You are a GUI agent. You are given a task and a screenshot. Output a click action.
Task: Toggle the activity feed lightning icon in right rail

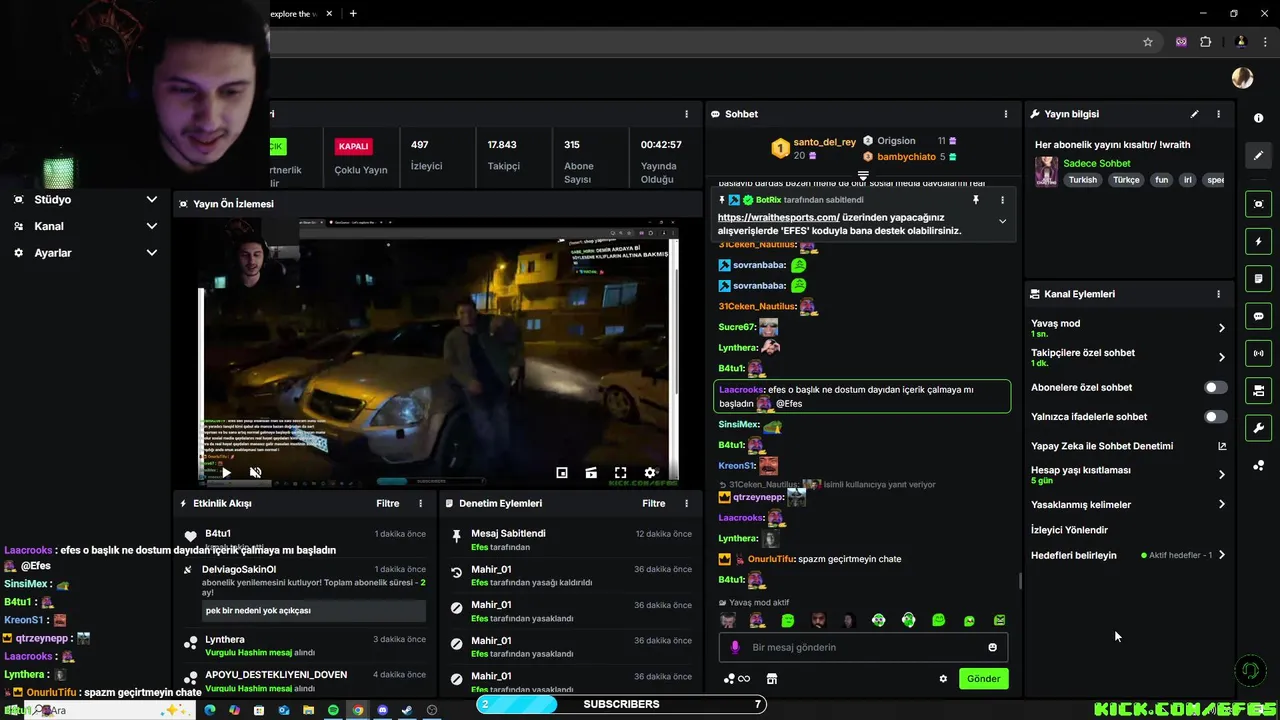point(1258,241)
